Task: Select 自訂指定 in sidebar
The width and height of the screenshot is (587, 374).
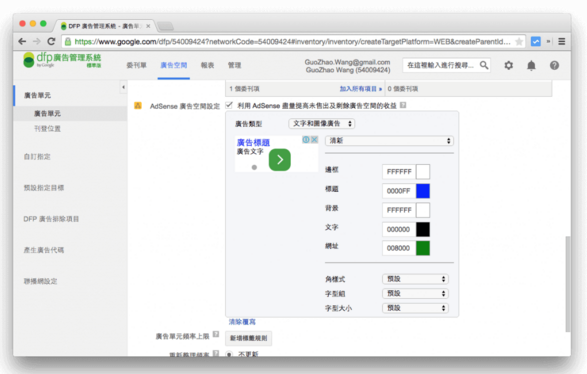Action: tap(37, 156)
